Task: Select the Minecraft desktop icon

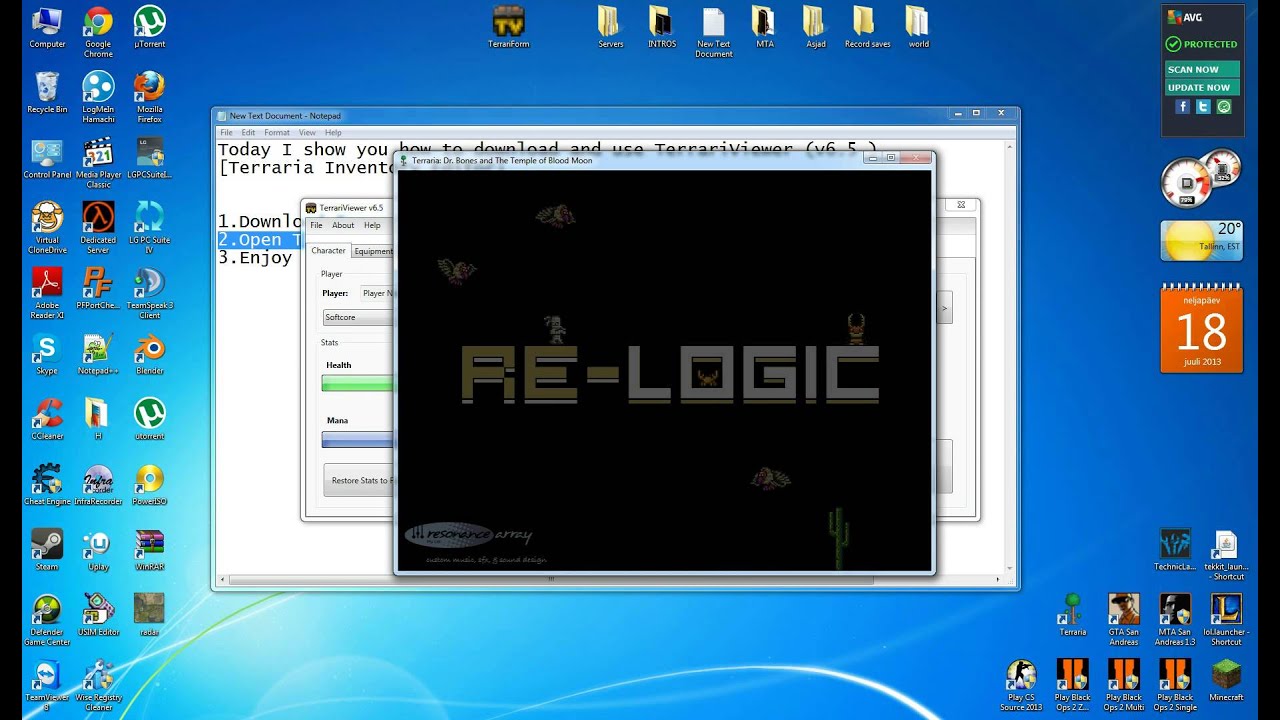Action: tap(1226, 680)
